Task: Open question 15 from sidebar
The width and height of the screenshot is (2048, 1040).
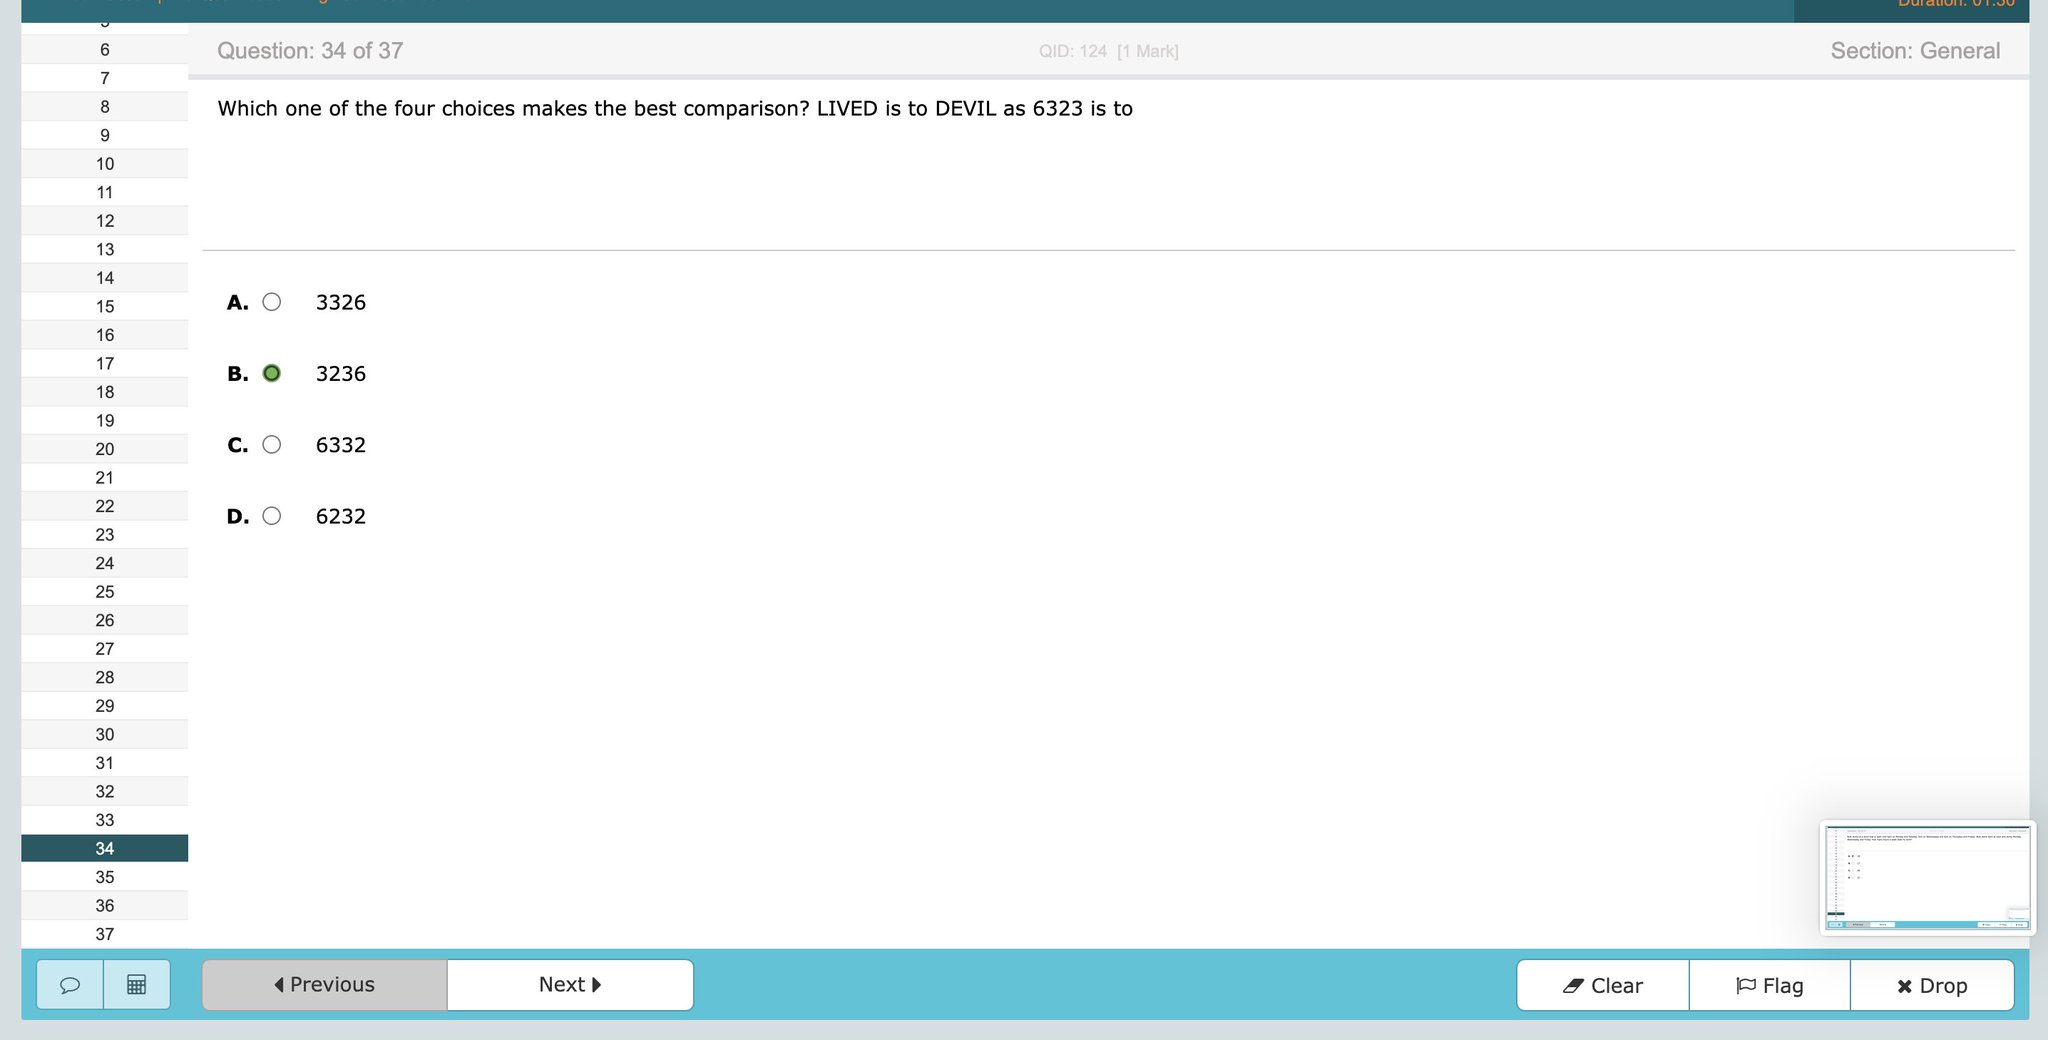Action: [105, 306]
